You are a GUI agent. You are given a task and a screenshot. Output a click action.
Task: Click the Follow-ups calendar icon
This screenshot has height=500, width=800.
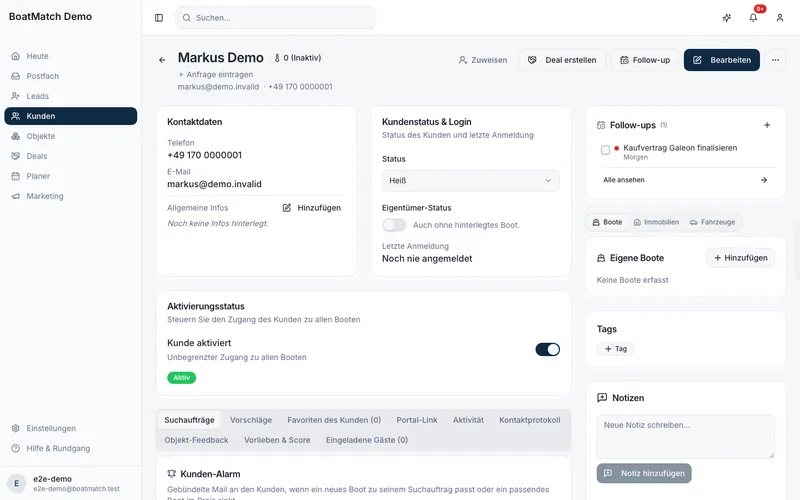[601, 125]
